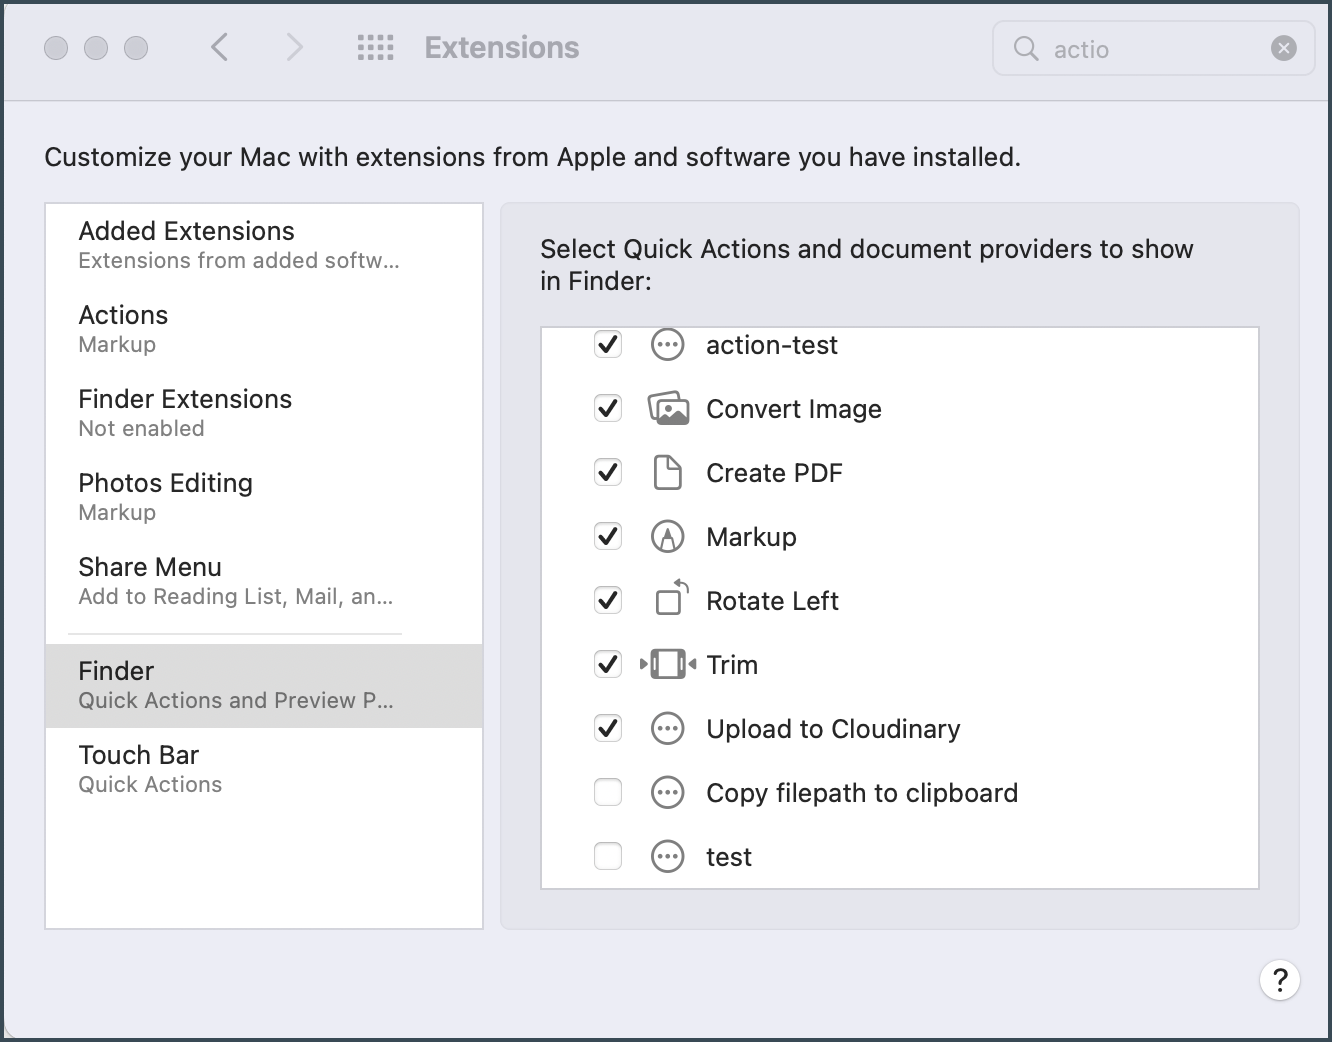Uncheck Upload to Cloudinary checkbox
The width and height of the screenshot is (1332, 1042).
click(608, 729)
